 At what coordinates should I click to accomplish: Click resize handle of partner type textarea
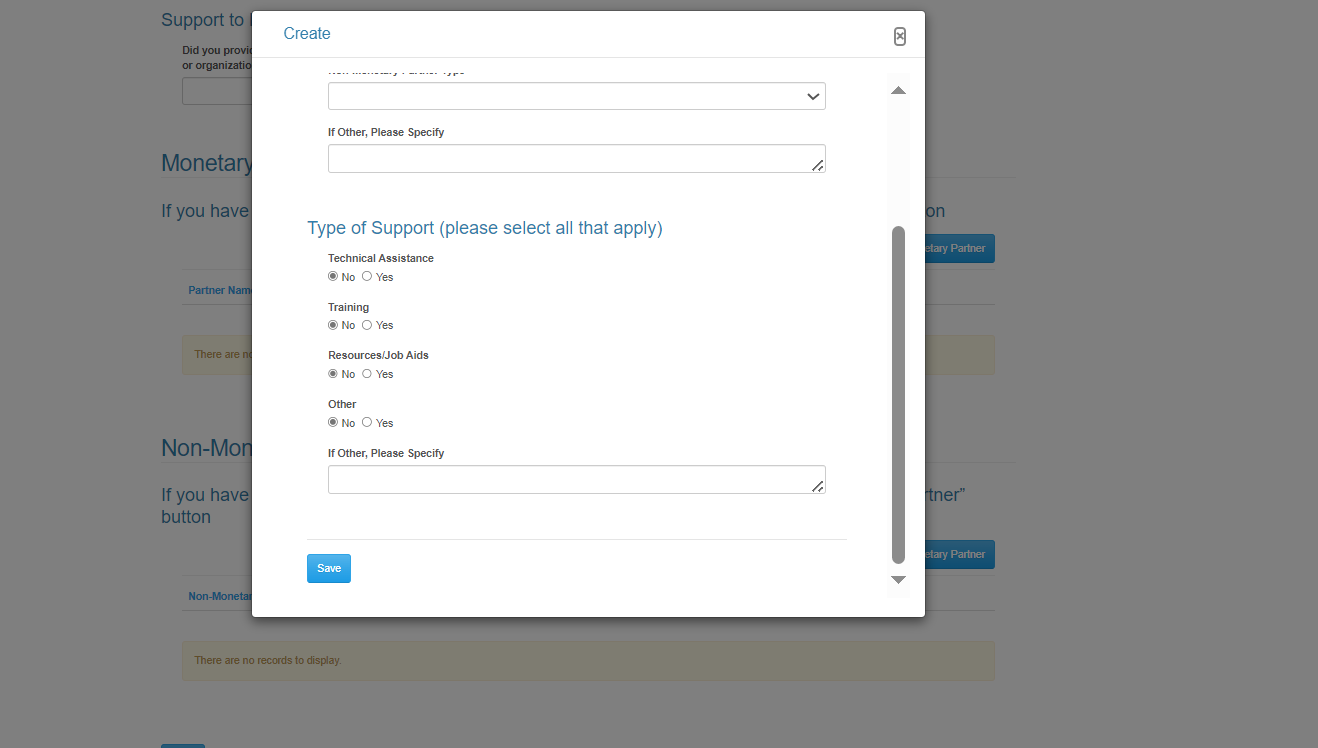(x=818, y=165)
